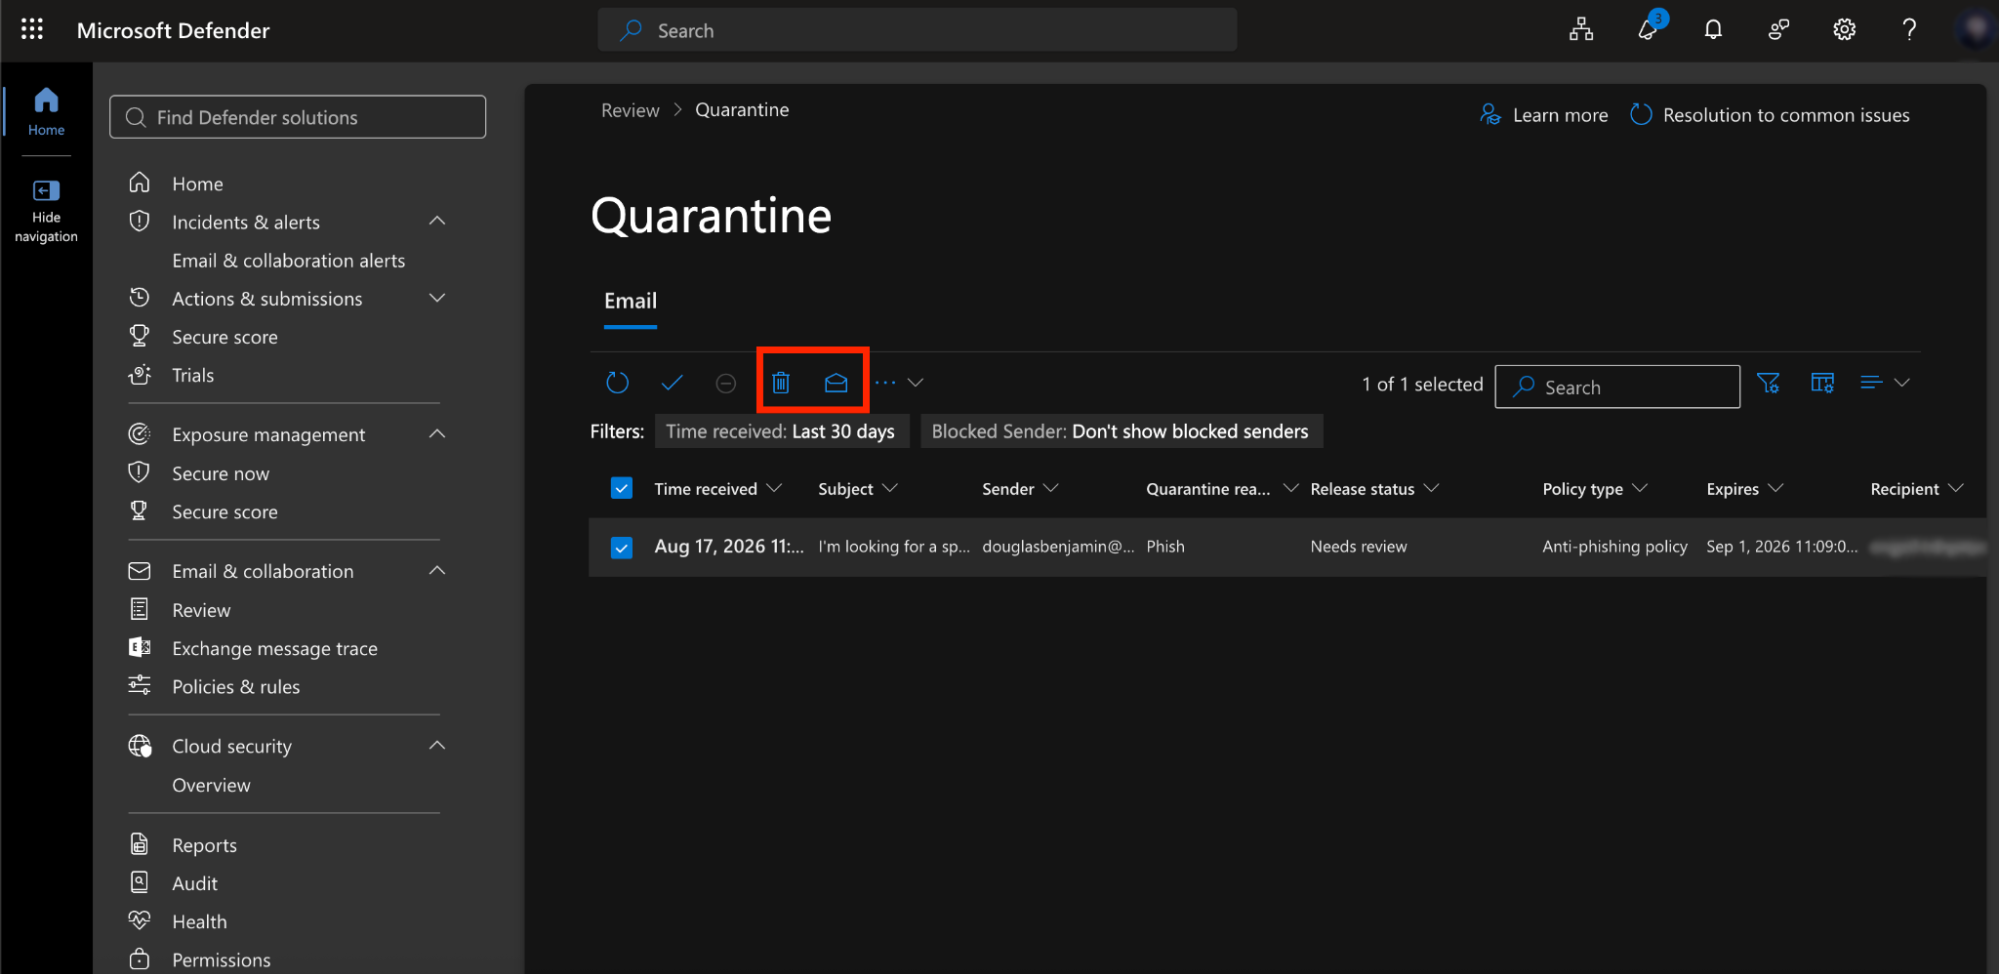Expand the Actions & submissions section

437,298
